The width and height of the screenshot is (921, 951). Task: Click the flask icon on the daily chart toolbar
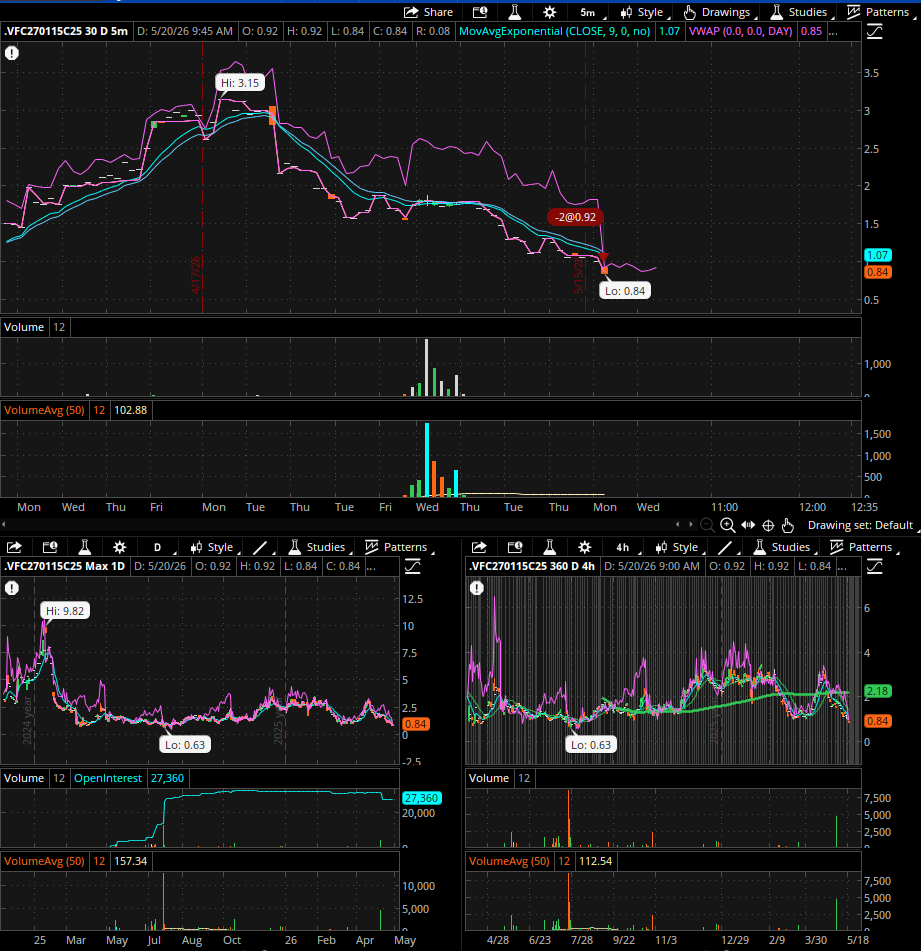point(85,547)
